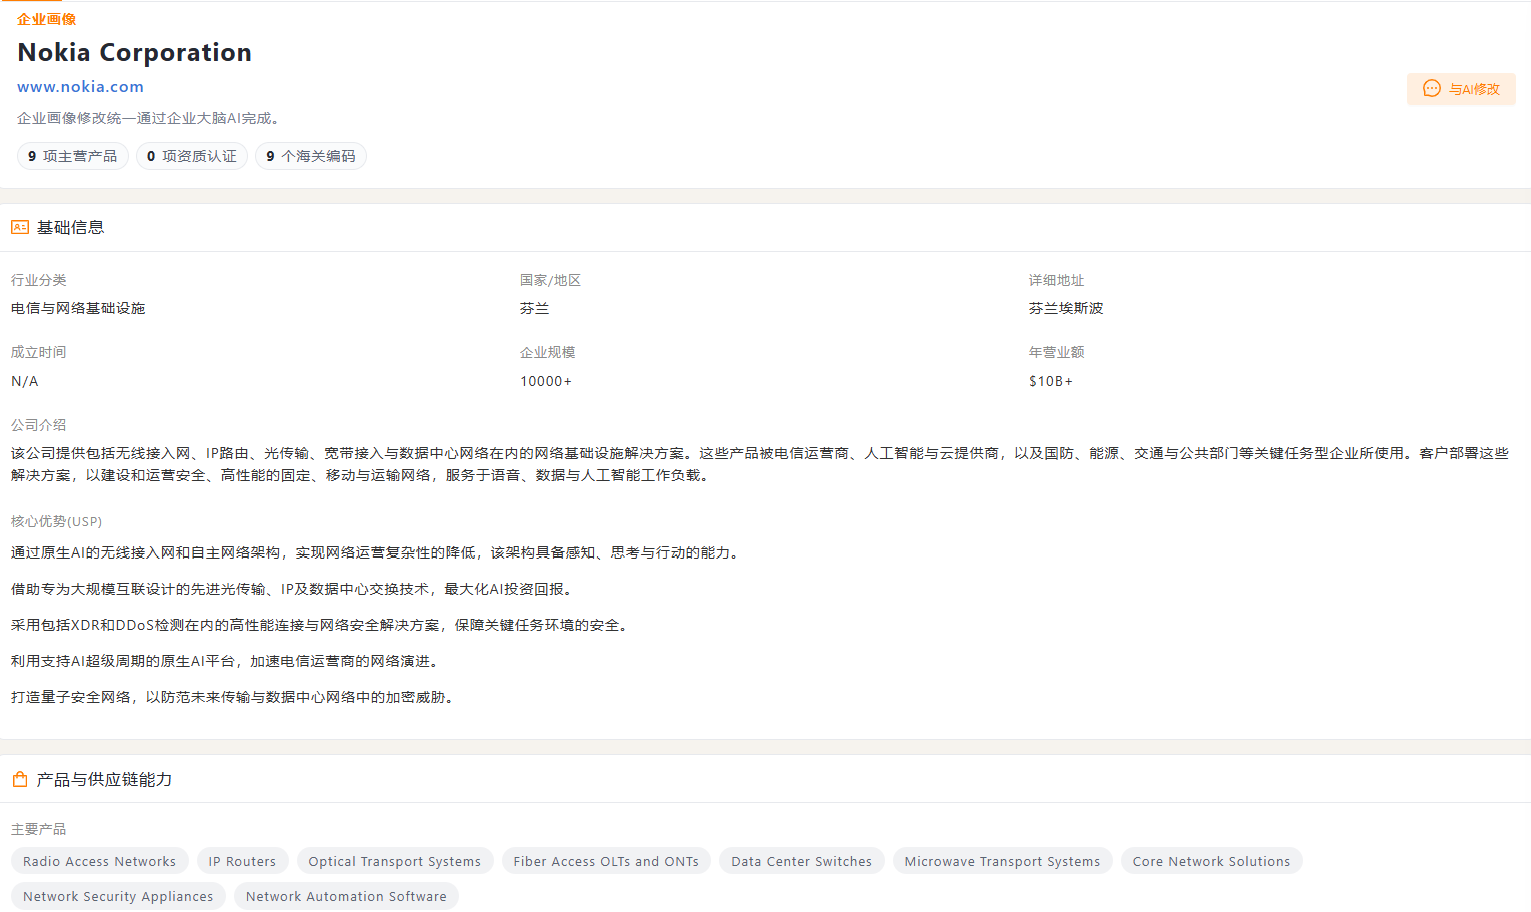Click the Microwave Transport Systems tag
The height and width of the screenshot is (912, 1531).
click(1002, 861)
